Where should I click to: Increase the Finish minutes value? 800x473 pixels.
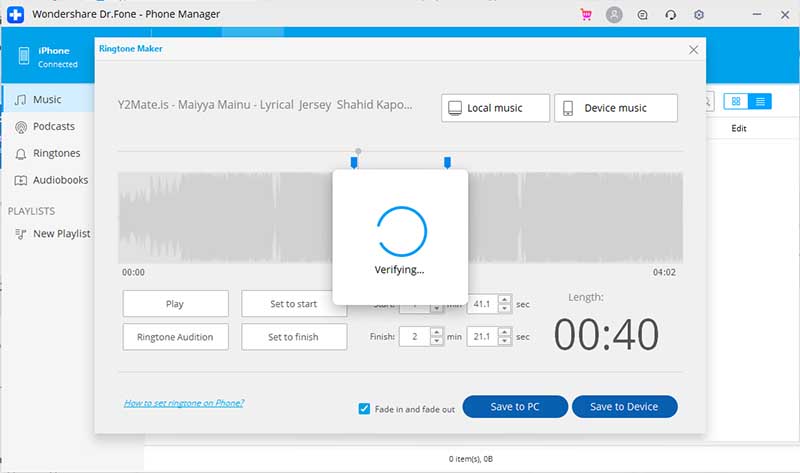pyautogui.click(x=436, y=332)
